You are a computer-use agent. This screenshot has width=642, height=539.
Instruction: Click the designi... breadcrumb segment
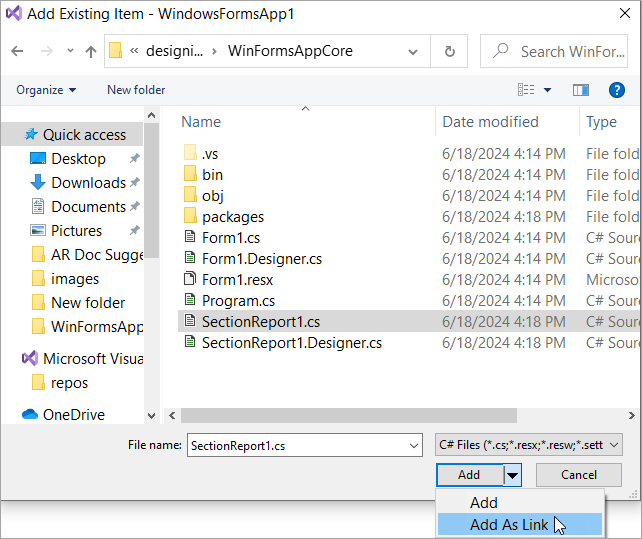tap(174, 51)
